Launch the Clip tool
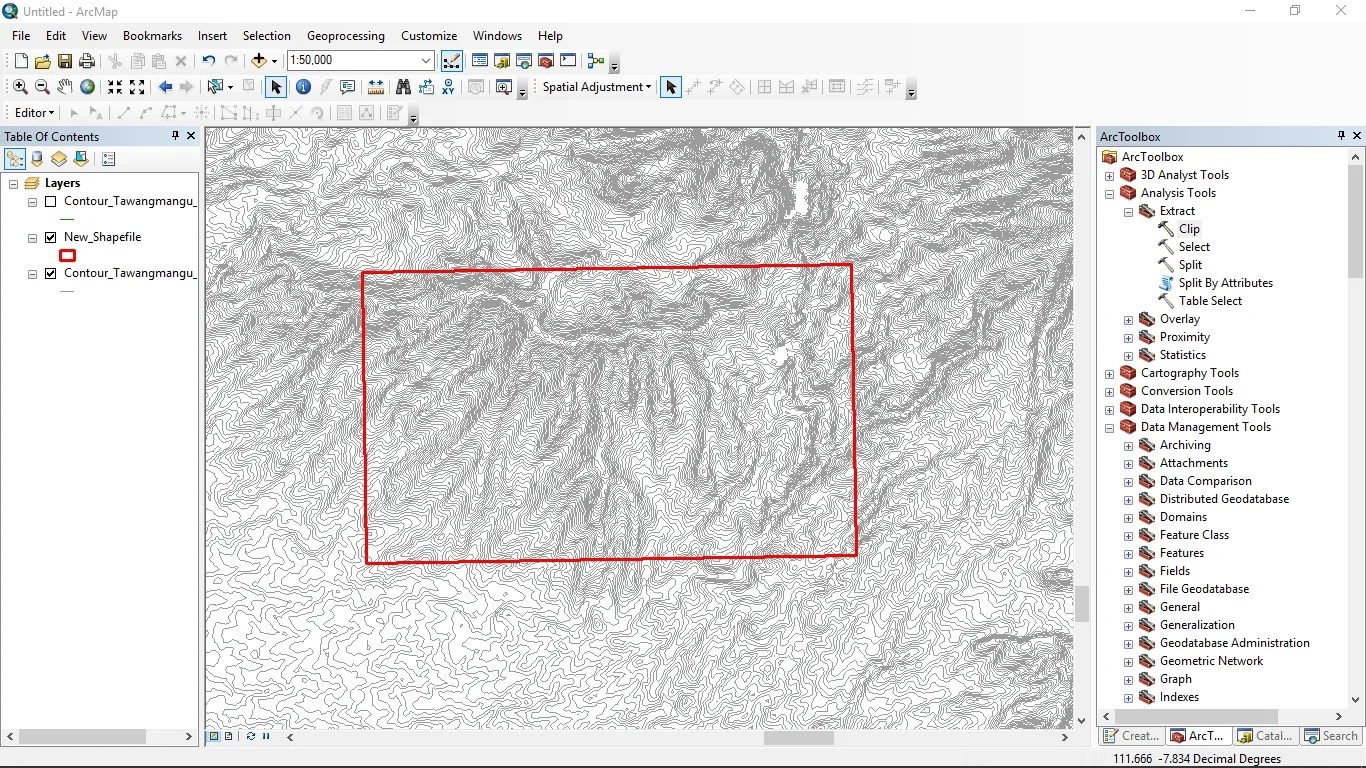This screenshot has width=1366, height=768. (x=1188, y=228)
